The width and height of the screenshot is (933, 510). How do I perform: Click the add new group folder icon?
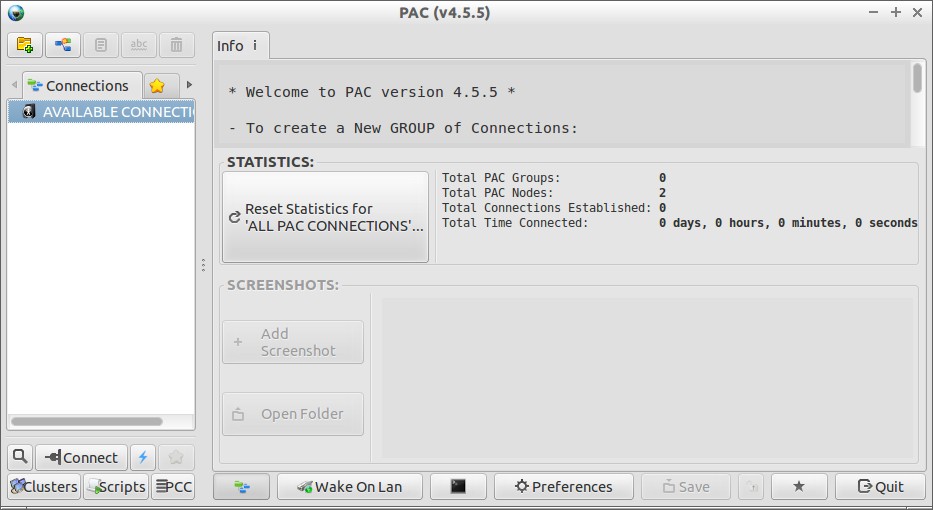[25, 45]
